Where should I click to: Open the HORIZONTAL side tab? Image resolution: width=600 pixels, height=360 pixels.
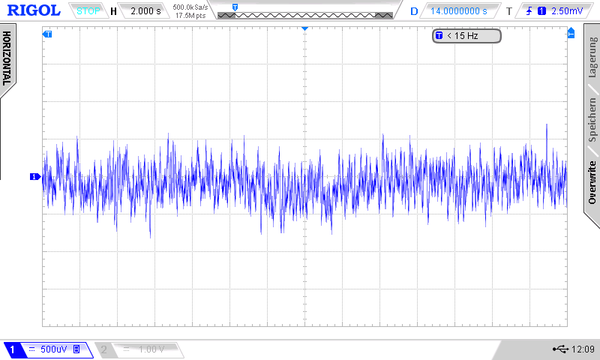click(x=7, y=59)
